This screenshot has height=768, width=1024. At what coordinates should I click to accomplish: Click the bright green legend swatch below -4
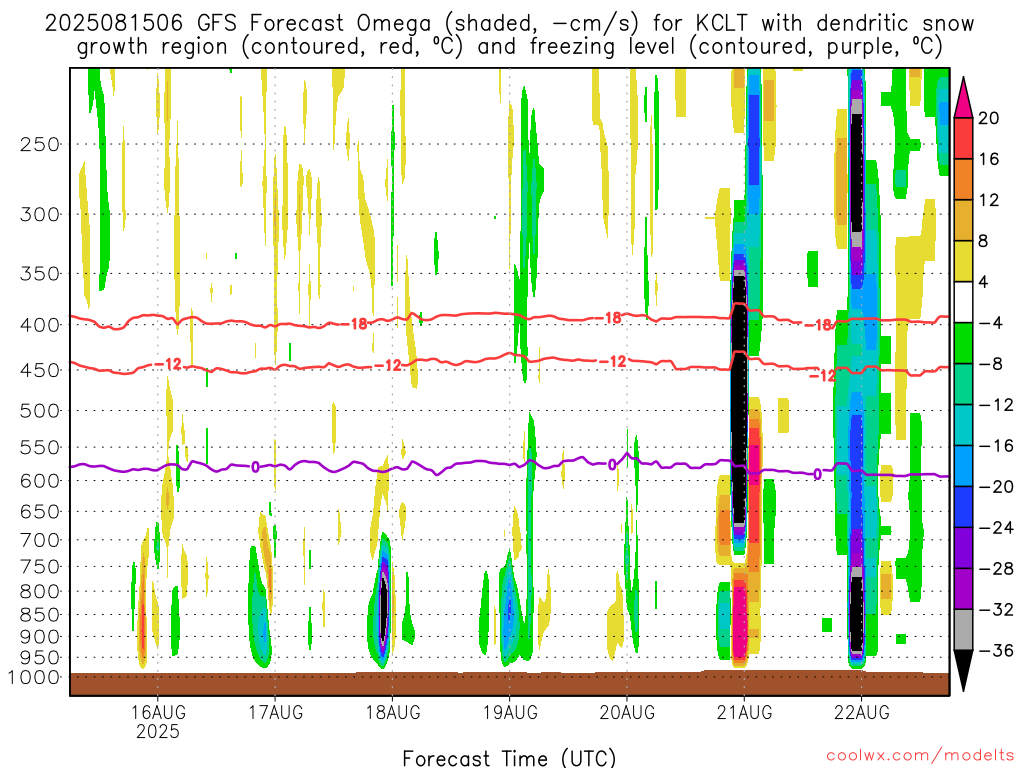(963, 344)
